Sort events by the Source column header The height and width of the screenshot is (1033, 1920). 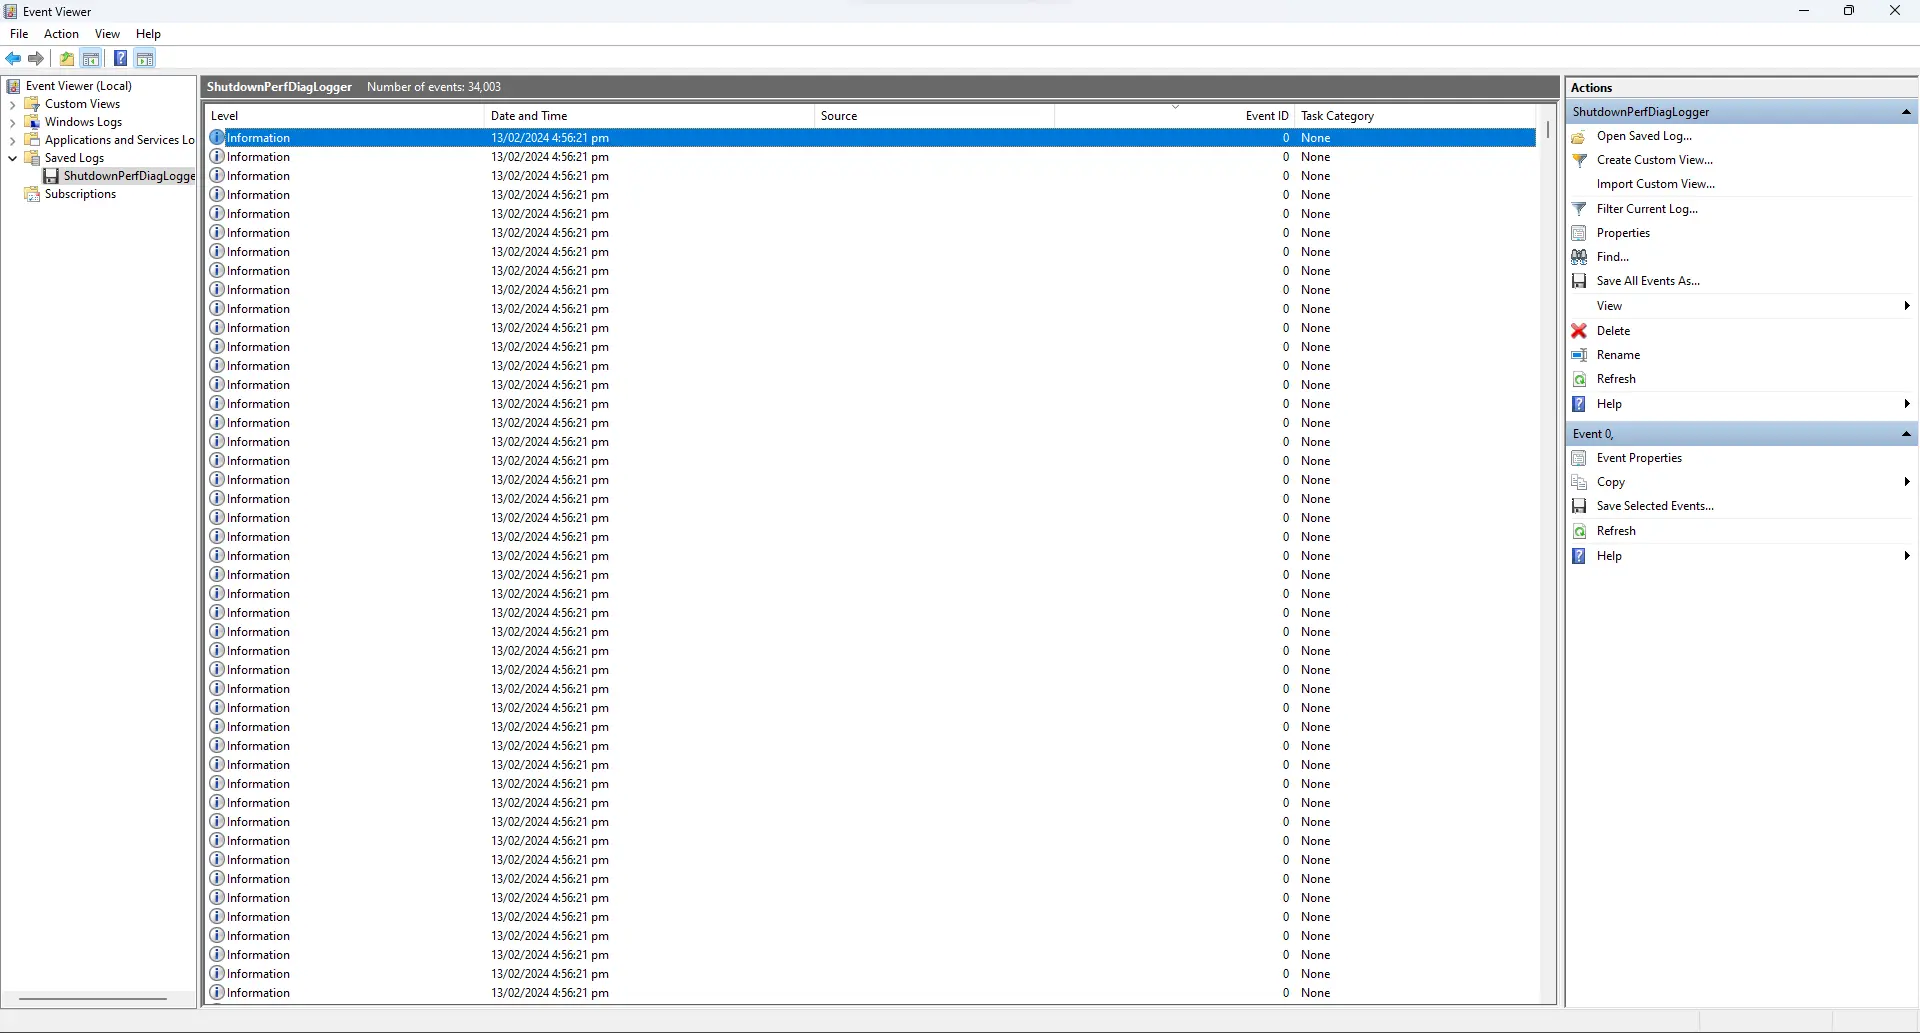point(934,116)
